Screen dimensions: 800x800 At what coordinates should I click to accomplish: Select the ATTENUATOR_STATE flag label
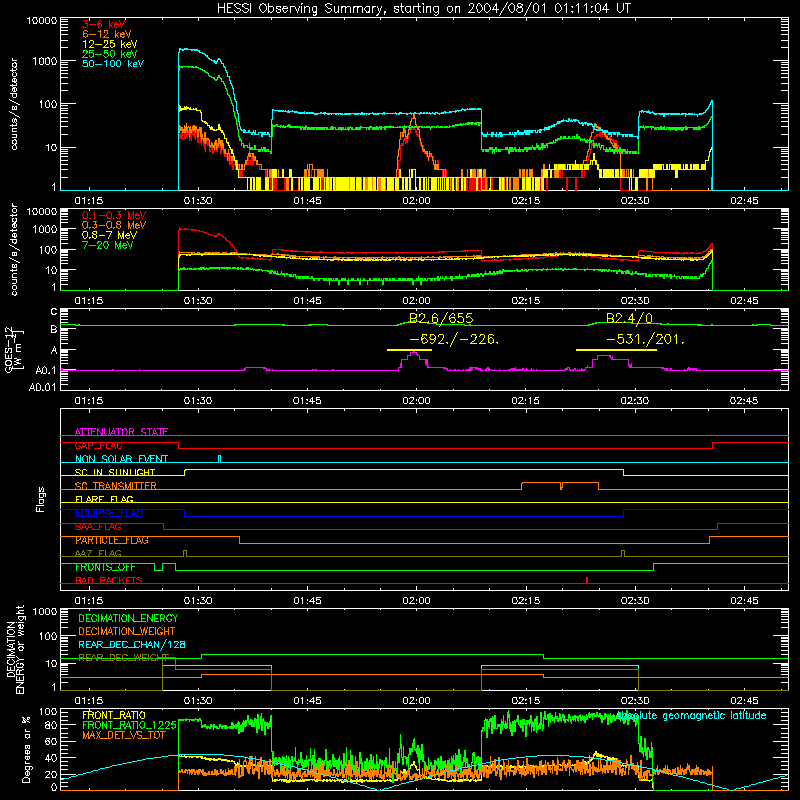pyautogui.click(x=121, y=432)
